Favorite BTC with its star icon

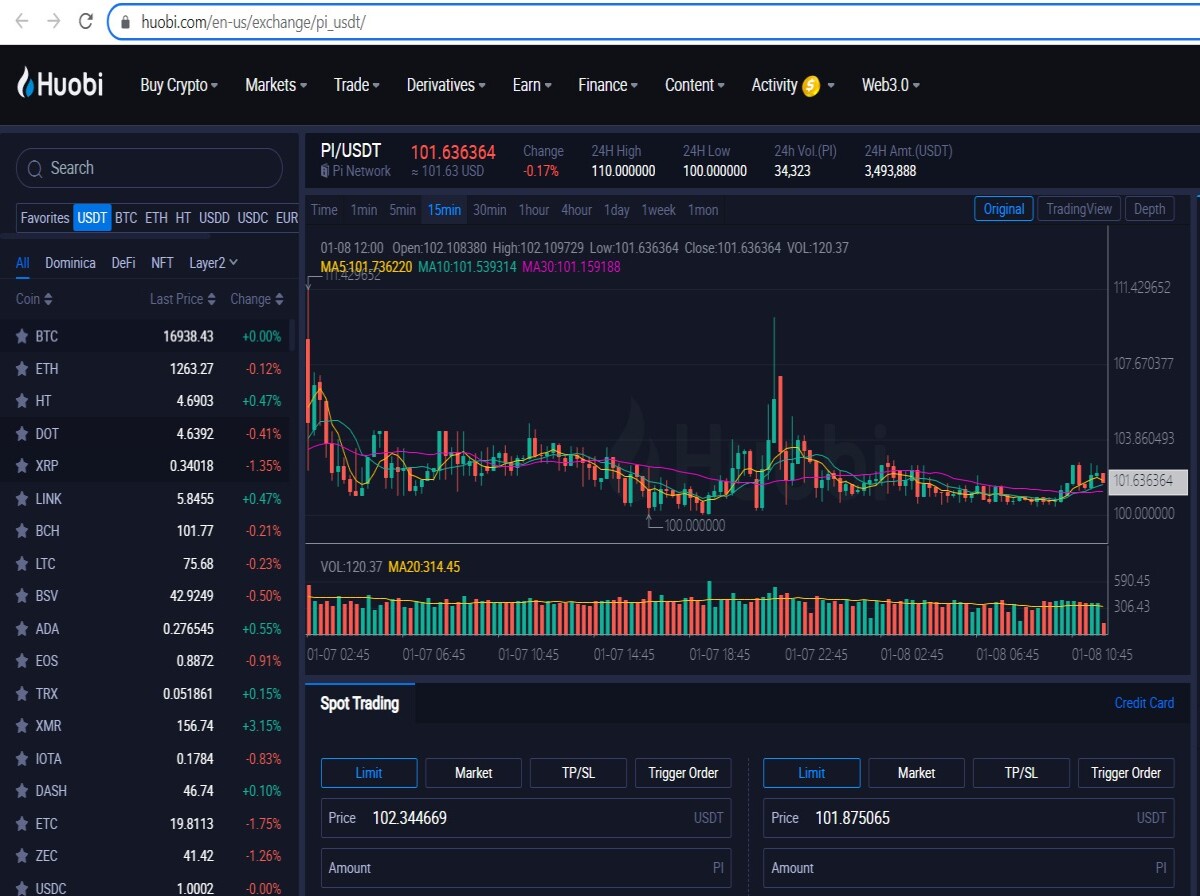[21, 336]
